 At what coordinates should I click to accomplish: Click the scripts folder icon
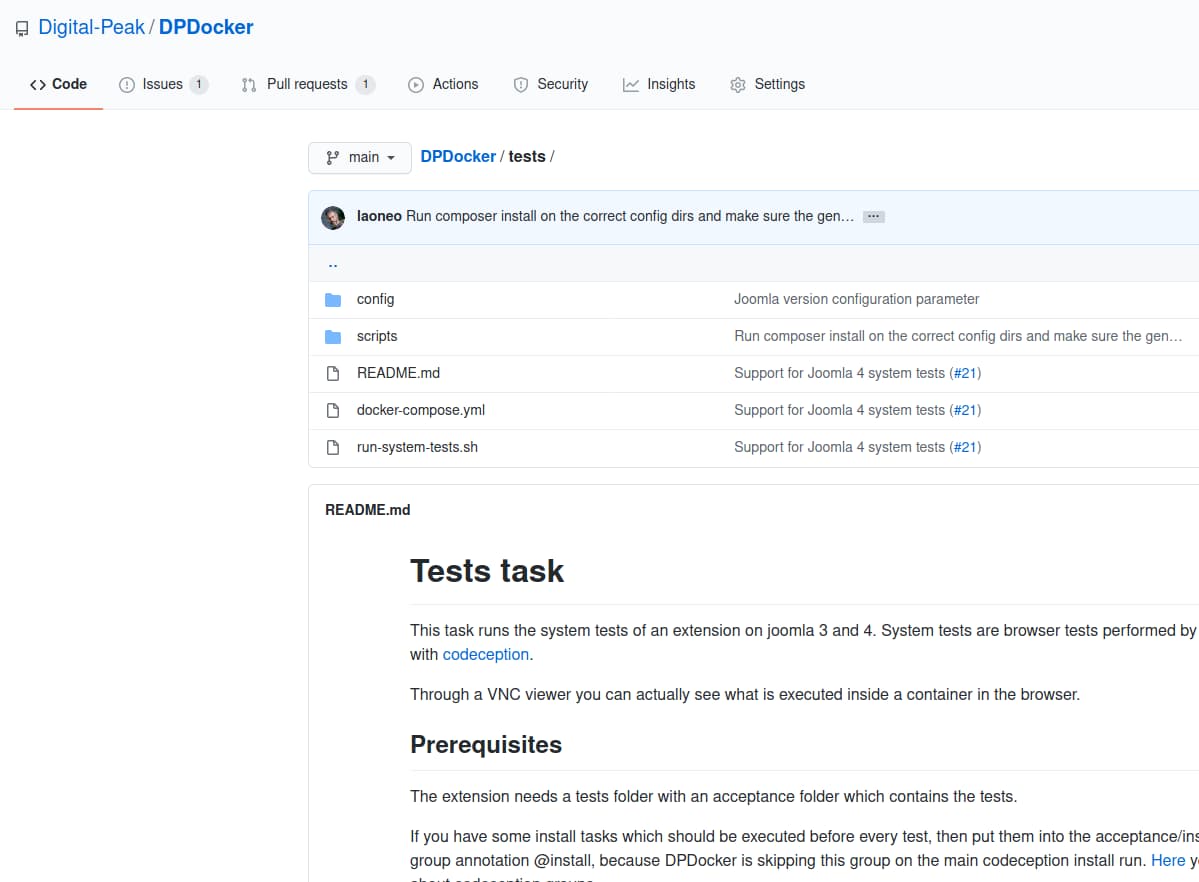coord(333,337)
